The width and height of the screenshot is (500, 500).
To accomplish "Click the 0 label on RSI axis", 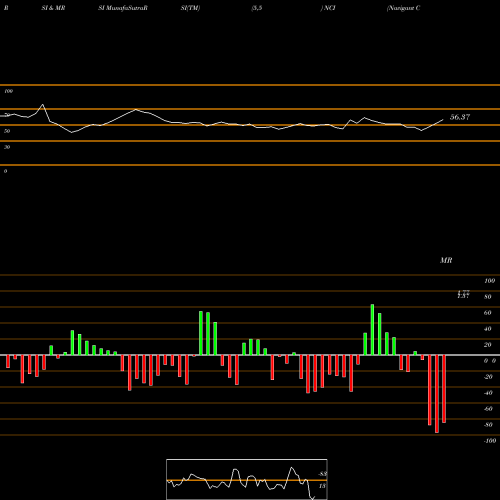I will pos(5,171).
